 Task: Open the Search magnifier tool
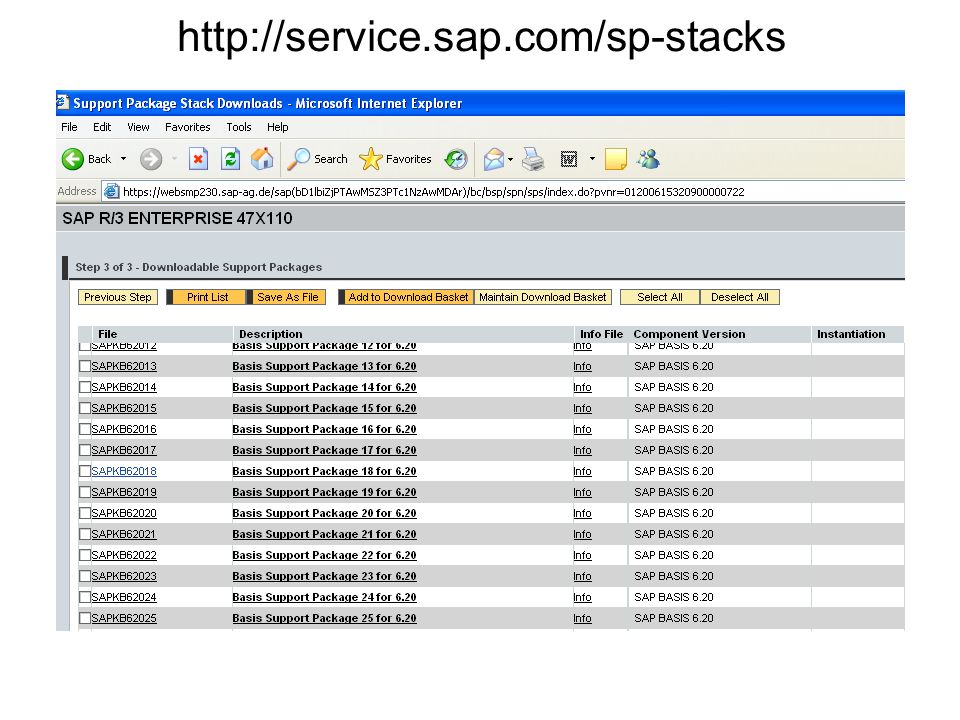(x=298, y=159)
